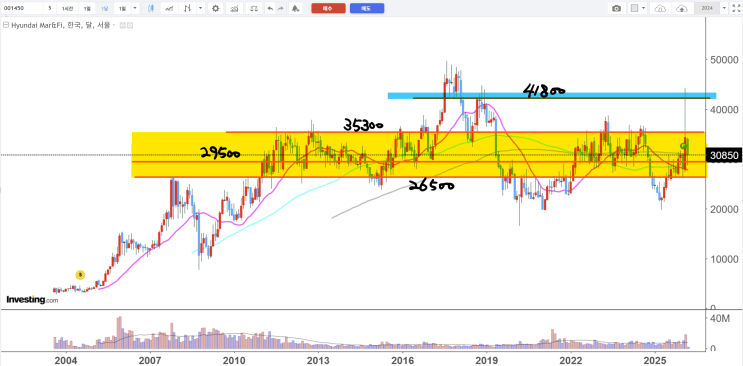Viewport: 743px width, 366px height.
Task: Redo the chart action
Action: coord(281,8)
